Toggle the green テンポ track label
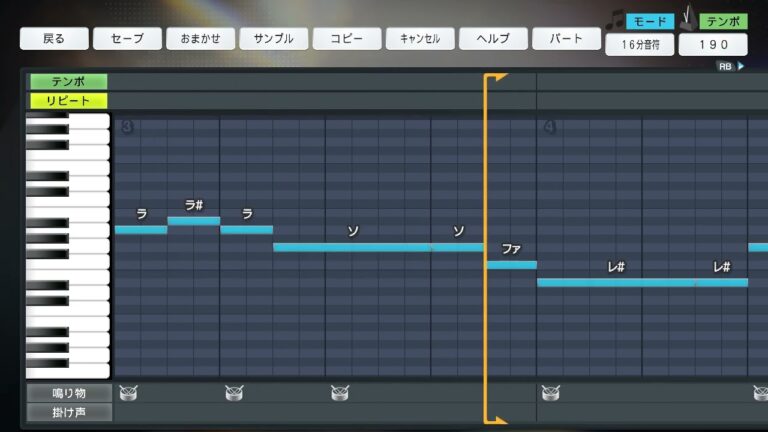768x432 pixels. tap(68, 81)
